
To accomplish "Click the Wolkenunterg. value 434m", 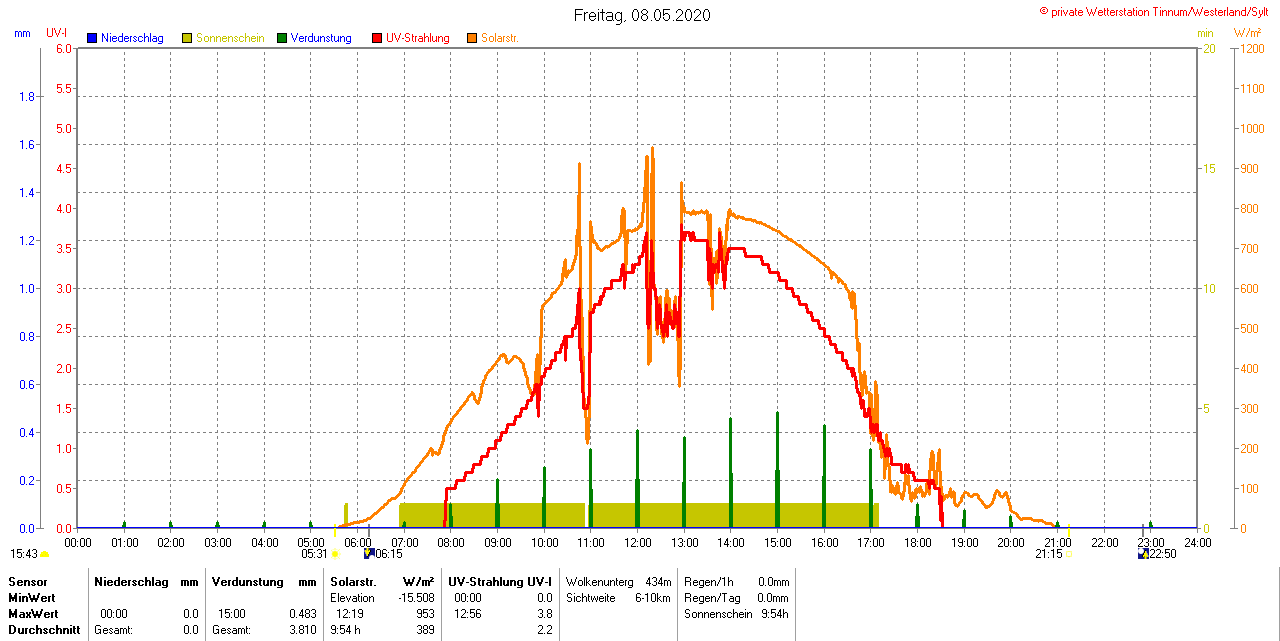I will [658, 582].
